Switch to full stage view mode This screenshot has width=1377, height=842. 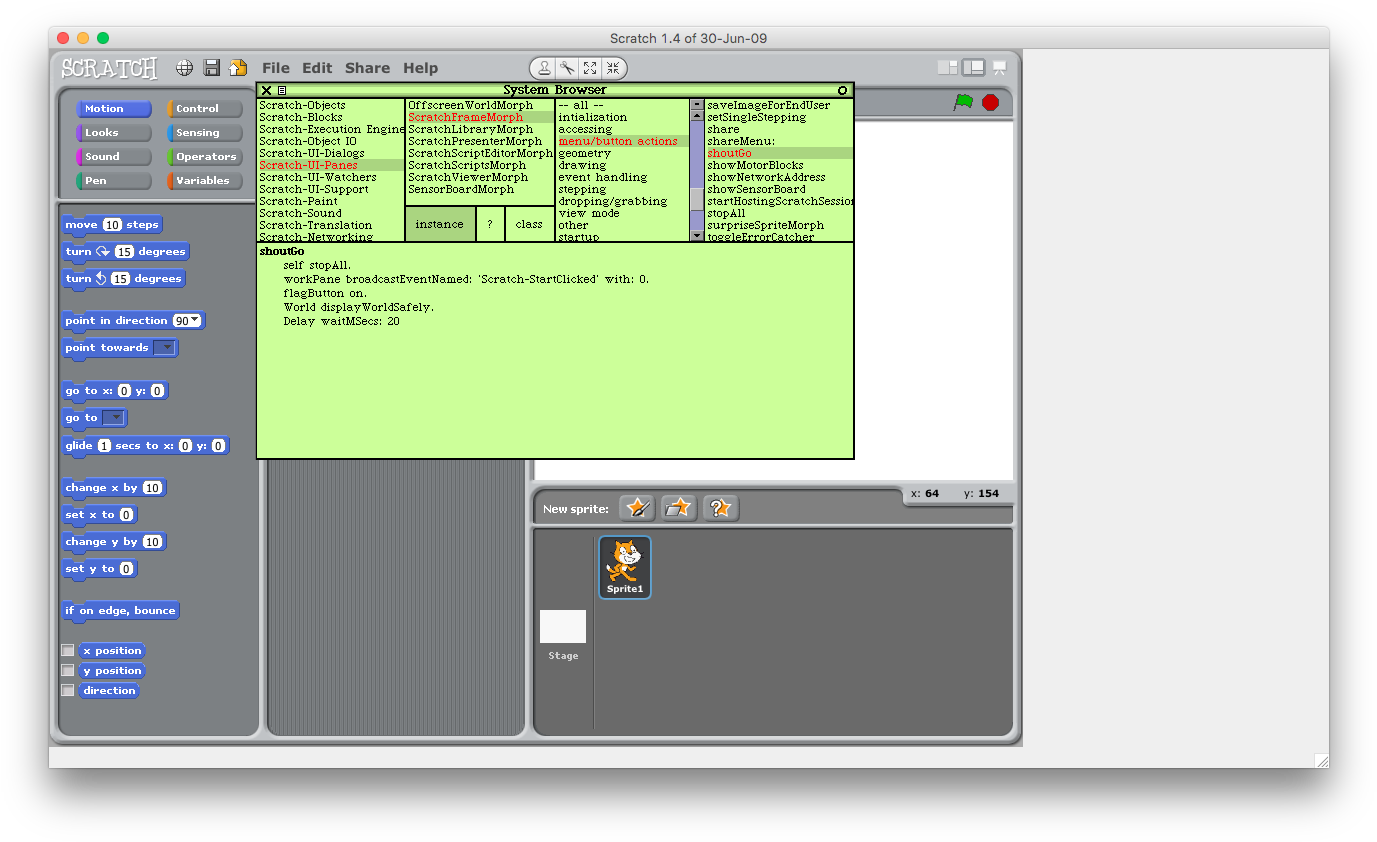973,67
